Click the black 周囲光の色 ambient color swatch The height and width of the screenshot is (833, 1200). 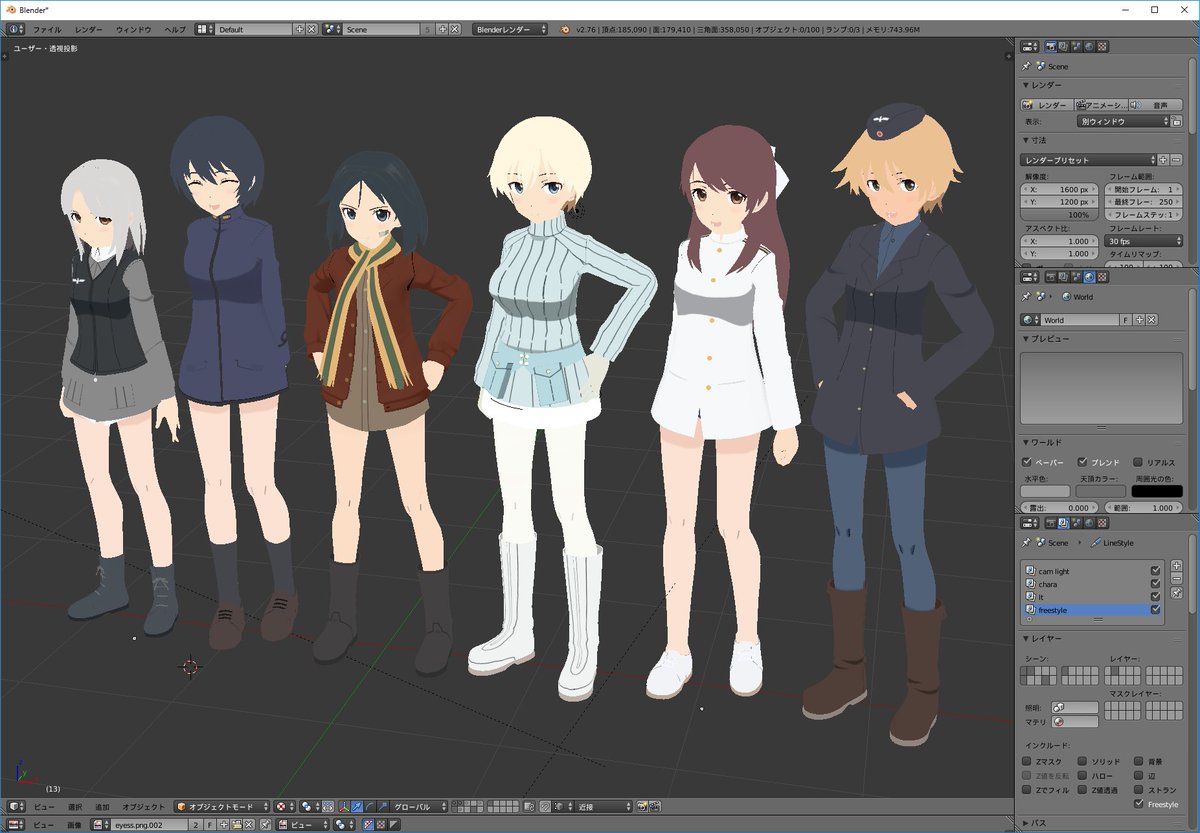pos(1157,491)
